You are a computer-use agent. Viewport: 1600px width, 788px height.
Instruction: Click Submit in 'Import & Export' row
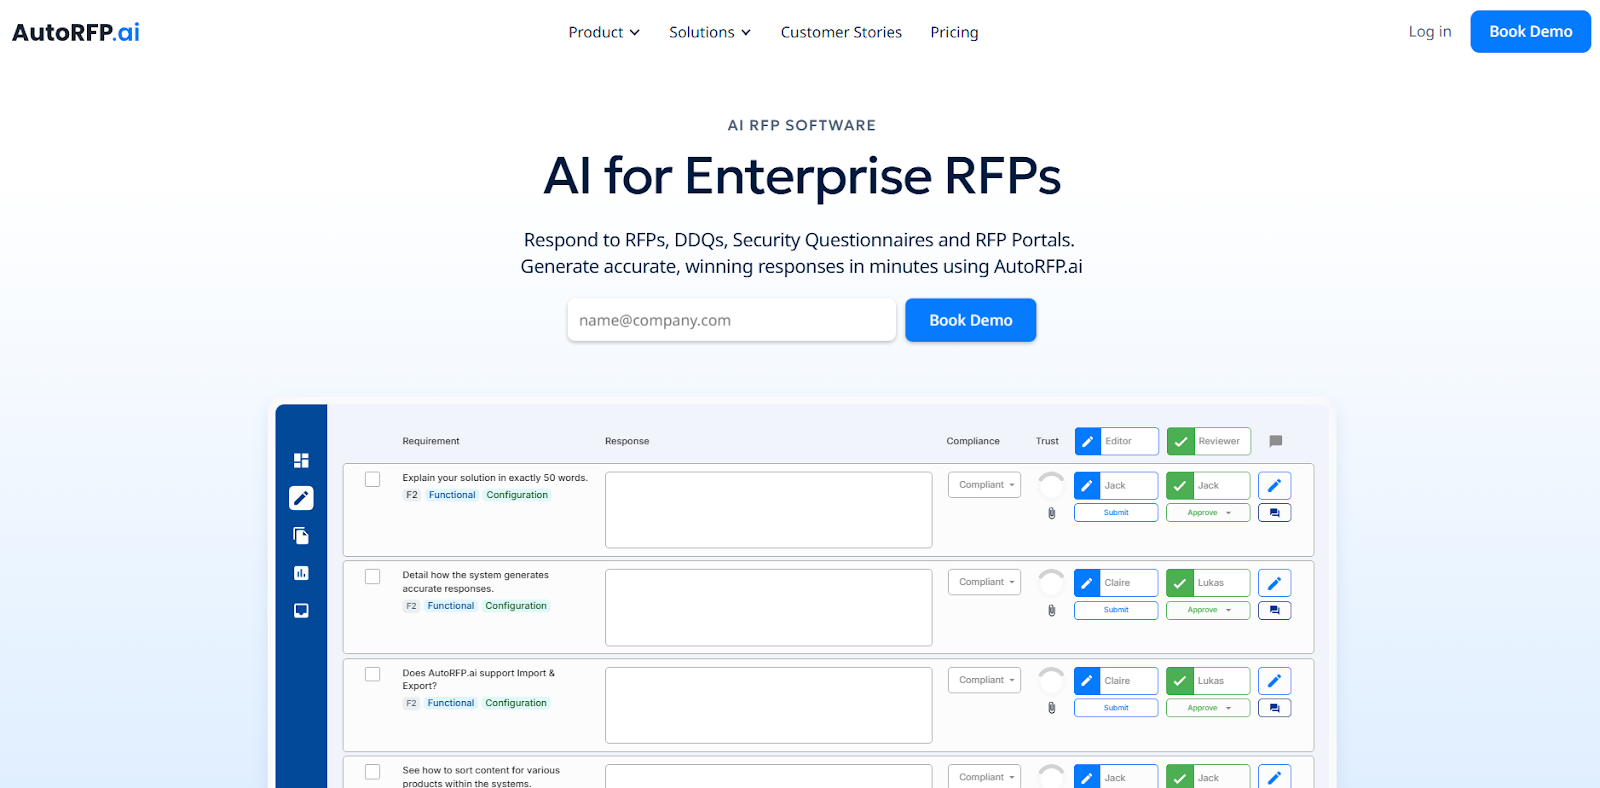pos(1116,708)
